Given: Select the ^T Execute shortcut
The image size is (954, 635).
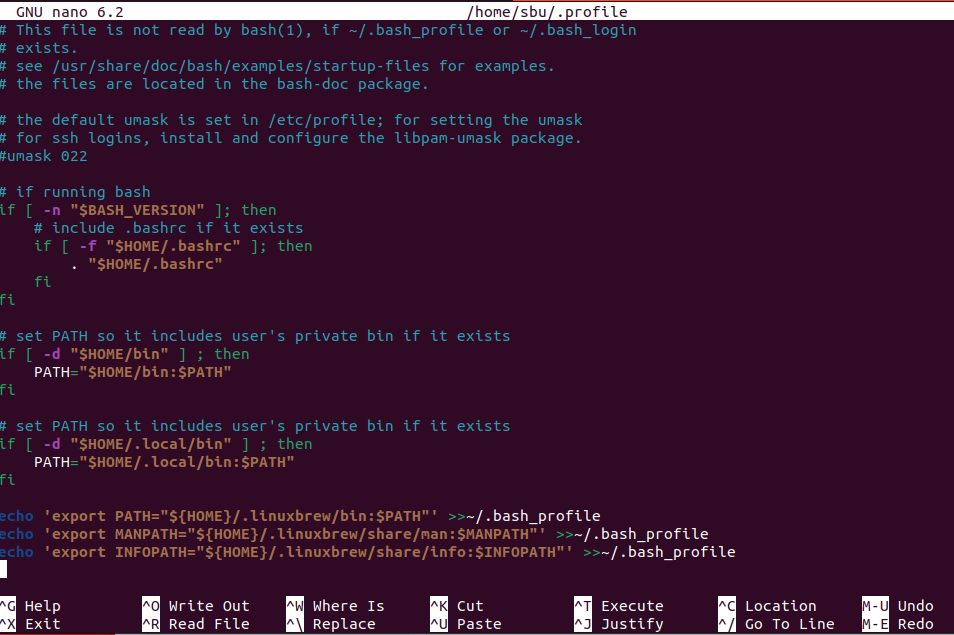Looking at the screenshot, I should (x=619, y=606).
